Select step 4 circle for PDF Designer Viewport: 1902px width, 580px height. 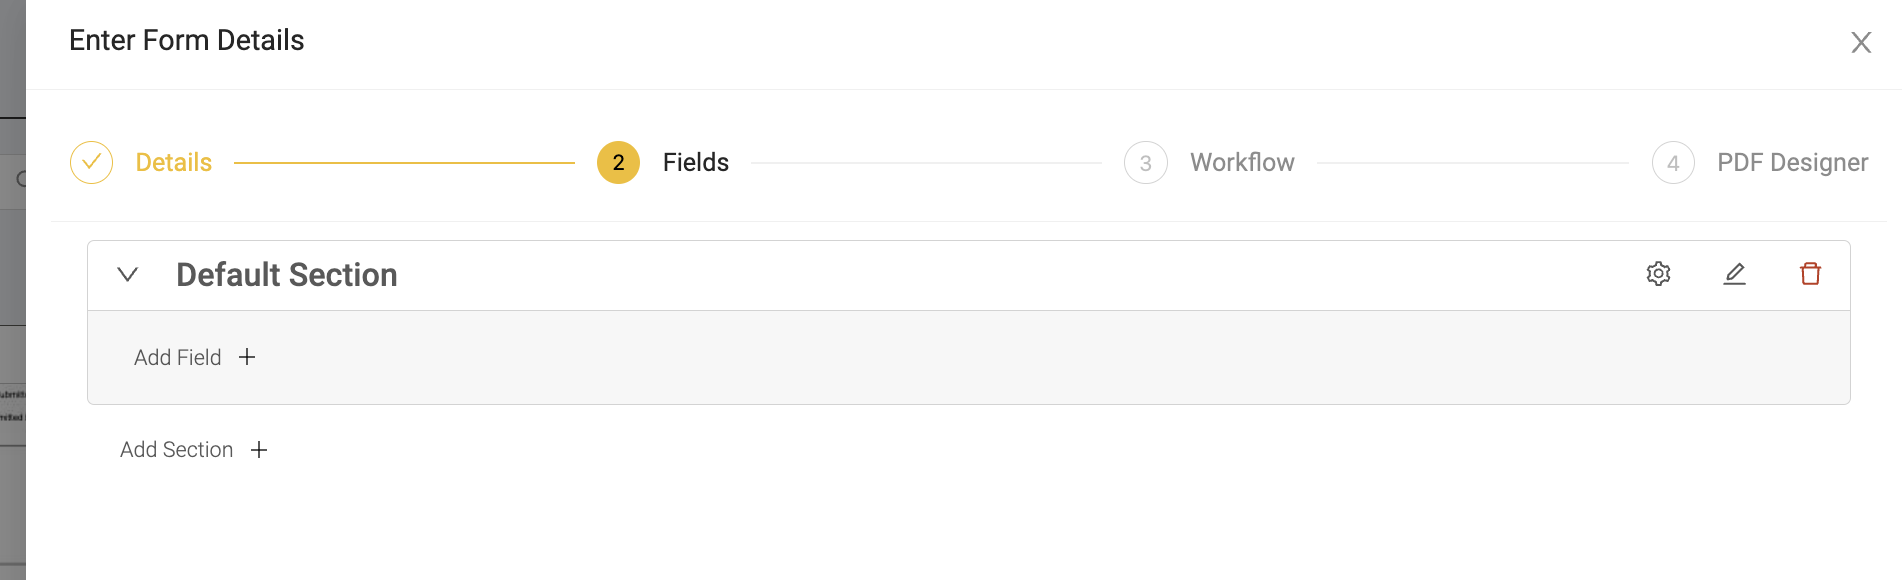[x=1673, y=162]
